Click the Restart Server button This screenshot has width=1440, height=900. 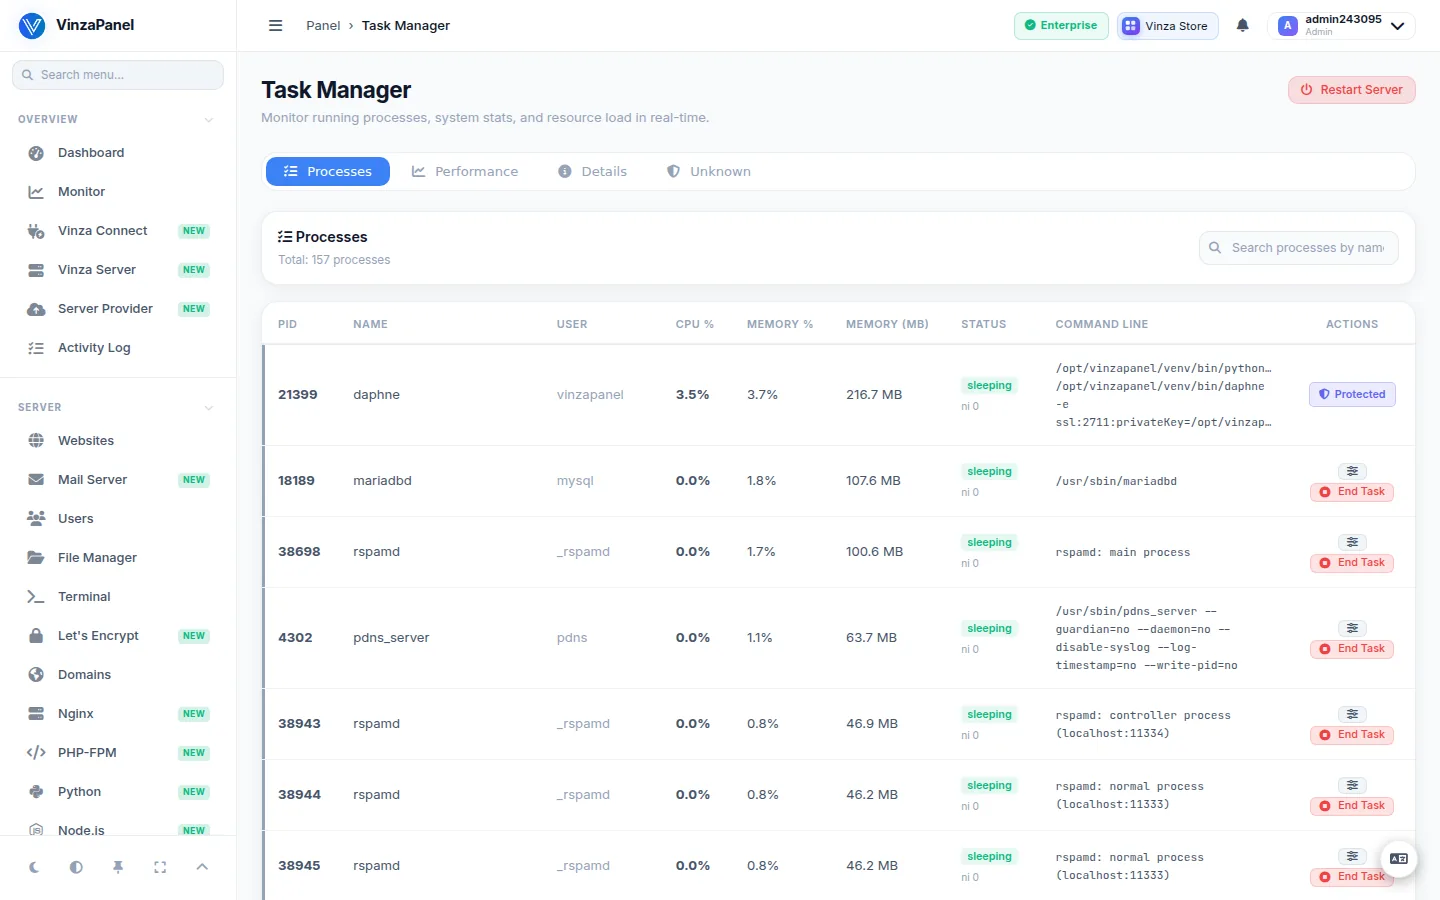coord(1351,90)
